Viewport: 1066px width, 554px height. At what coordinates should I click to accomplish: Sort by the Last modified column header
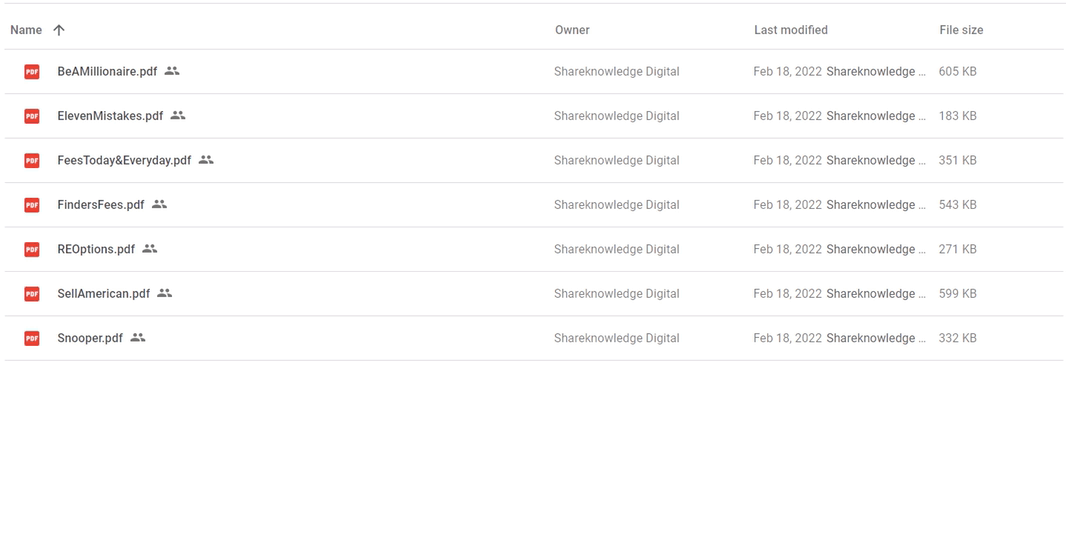(x=791, y=30)
